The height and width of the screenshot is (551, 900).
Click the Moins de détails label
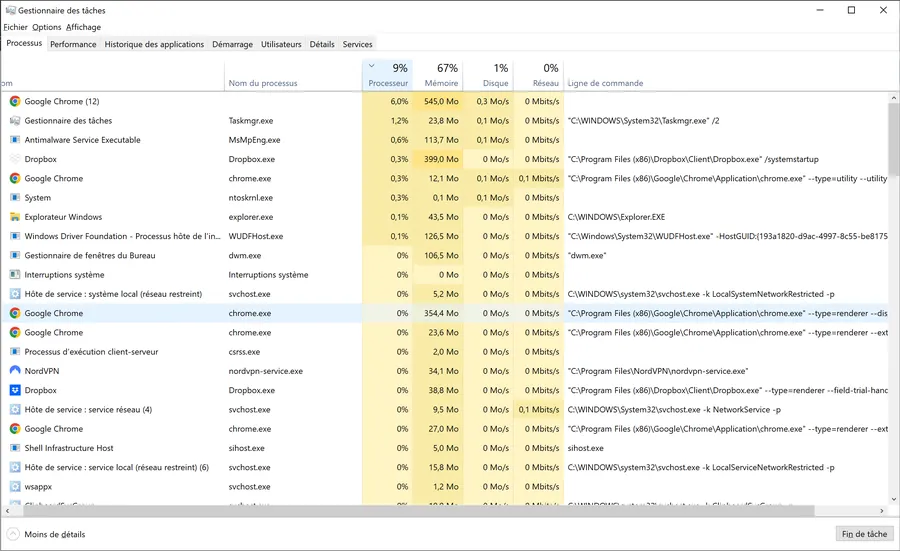(55, 534)
